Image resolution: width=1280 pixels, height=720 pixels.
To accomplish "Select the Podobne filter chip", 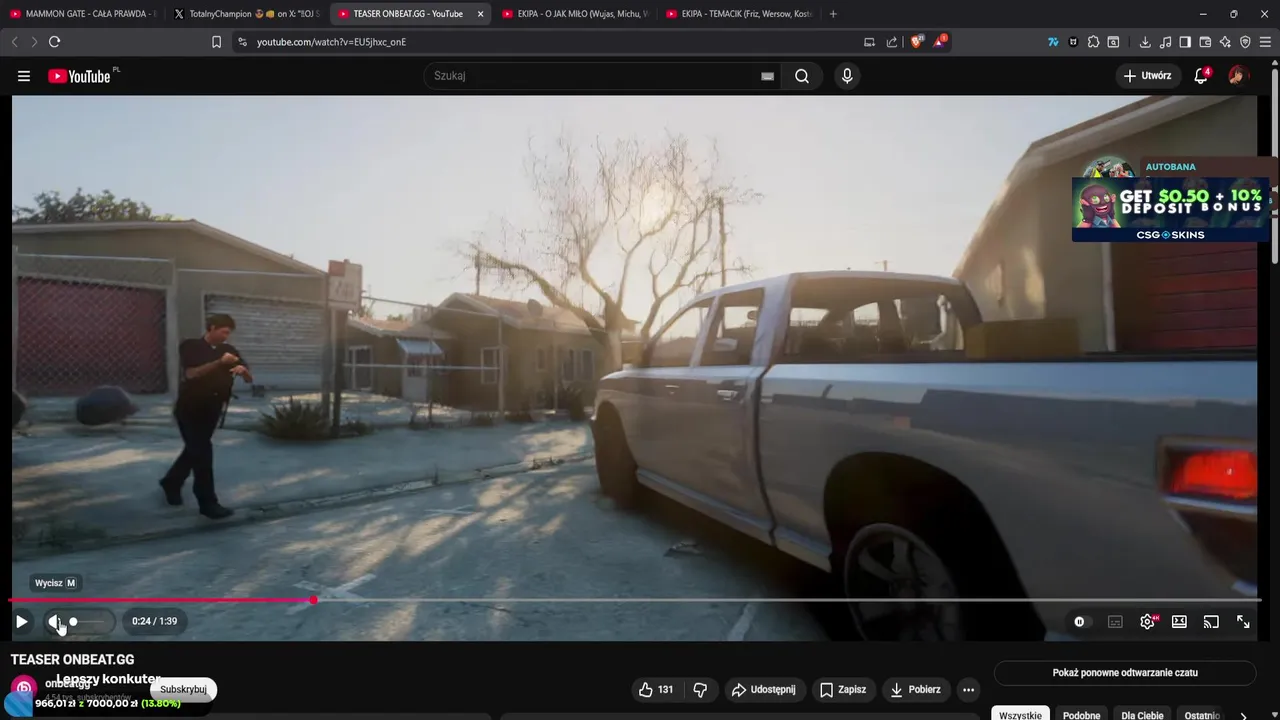I will [1081, 714].
